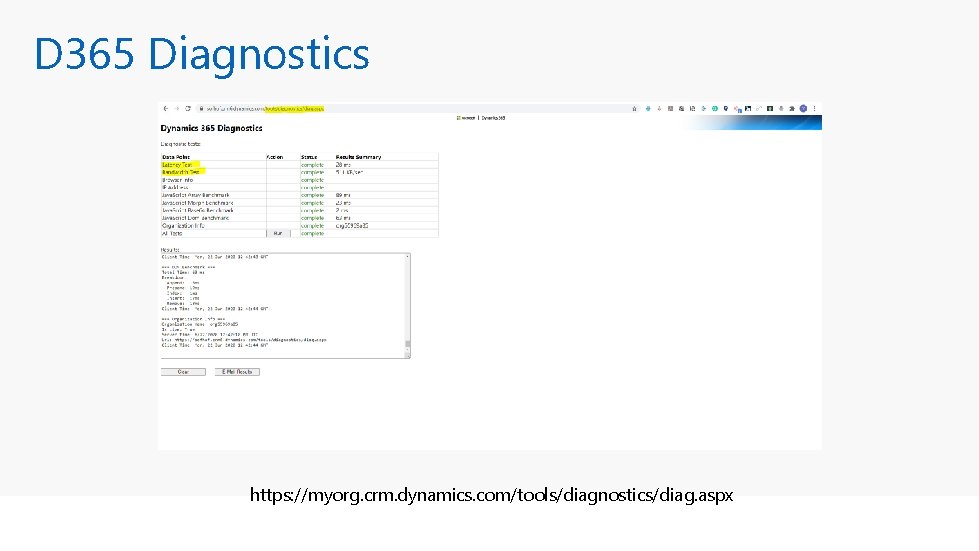Click the browser forward arrow
This screenshot has height=551, width=979.
point(177,109)
